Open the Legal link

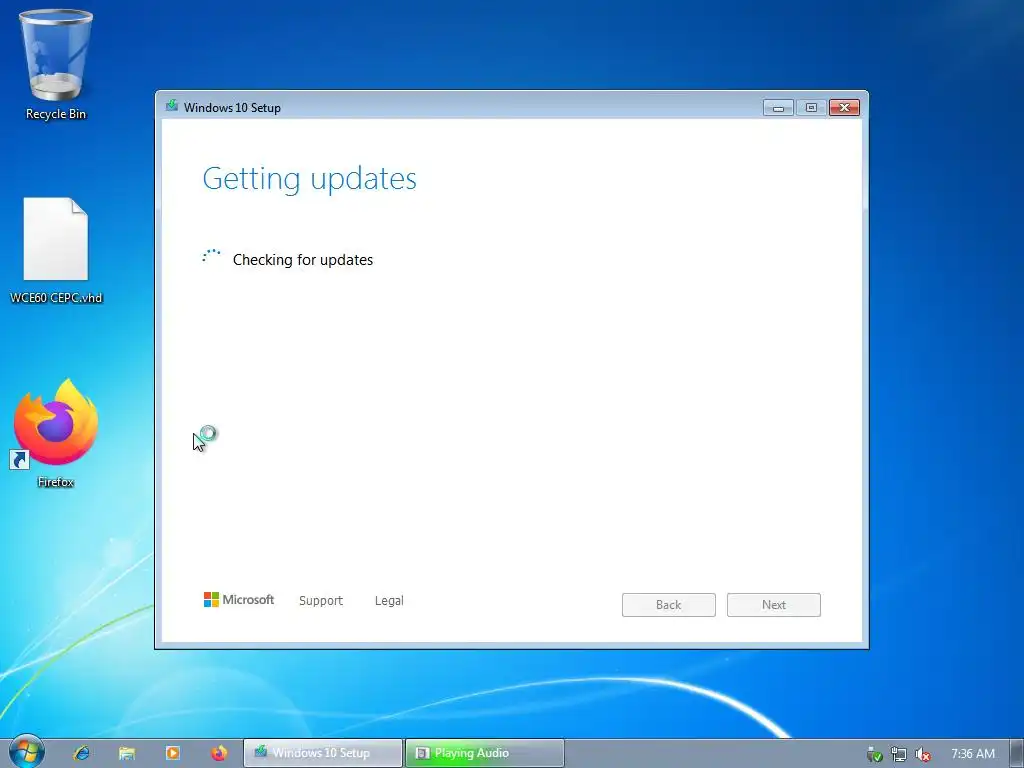pos(389,600)
